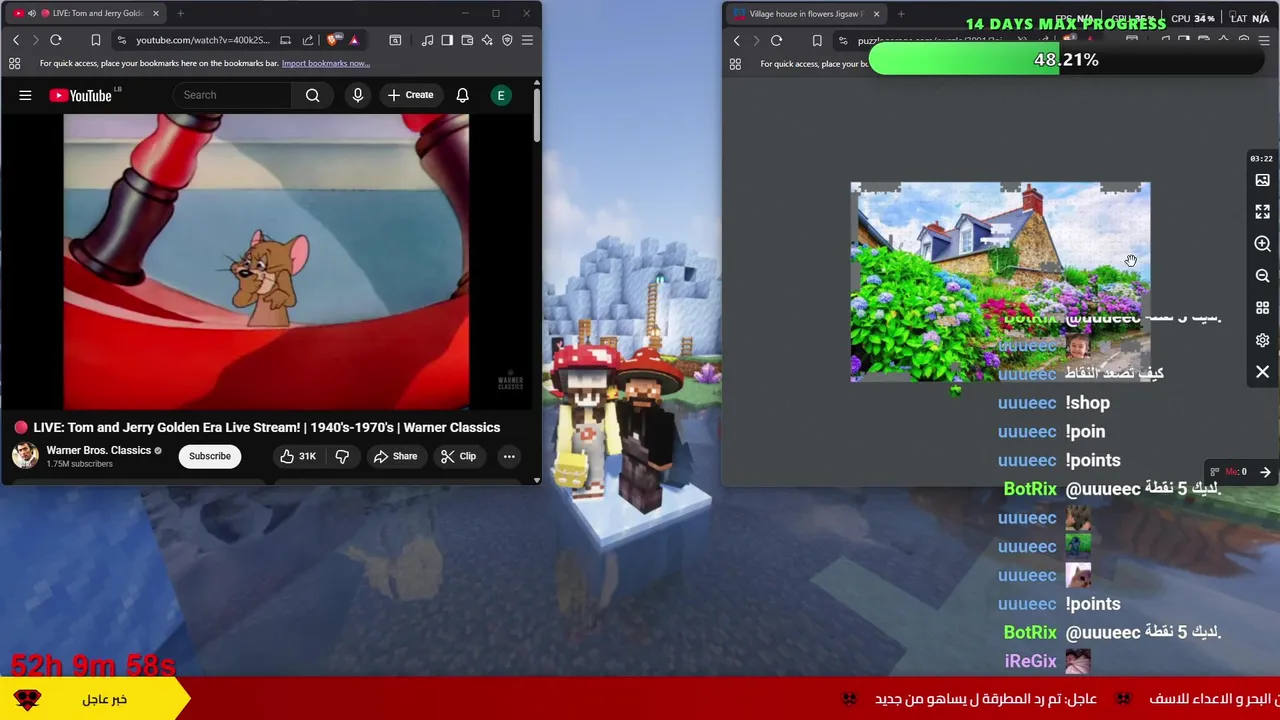Open the apps grid on YouTube window bookmarks bar
This screenshot has width=1280, height=720.
(x=15, y=63)
